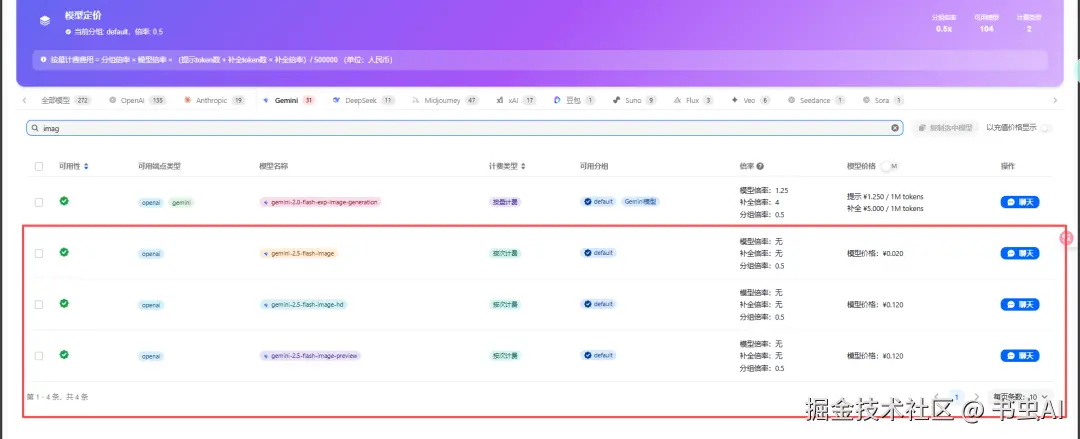Viewport: 1080px width, 439px height.
Task: Click the 复制选中模型 button
Action: [945, 128]
